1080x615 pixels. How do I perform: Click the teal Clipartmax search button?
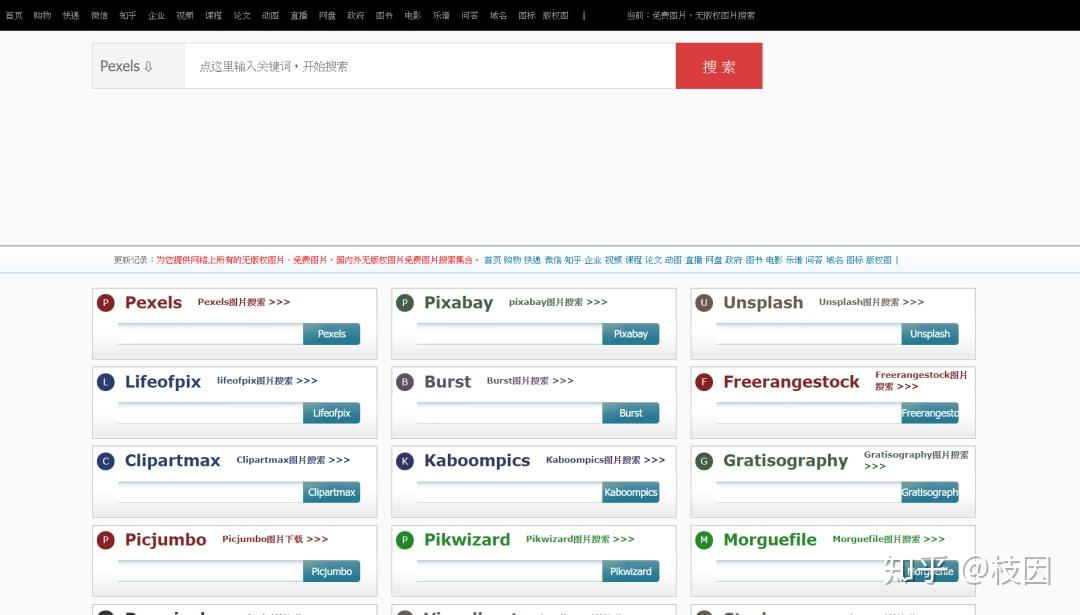coord(331,492)
